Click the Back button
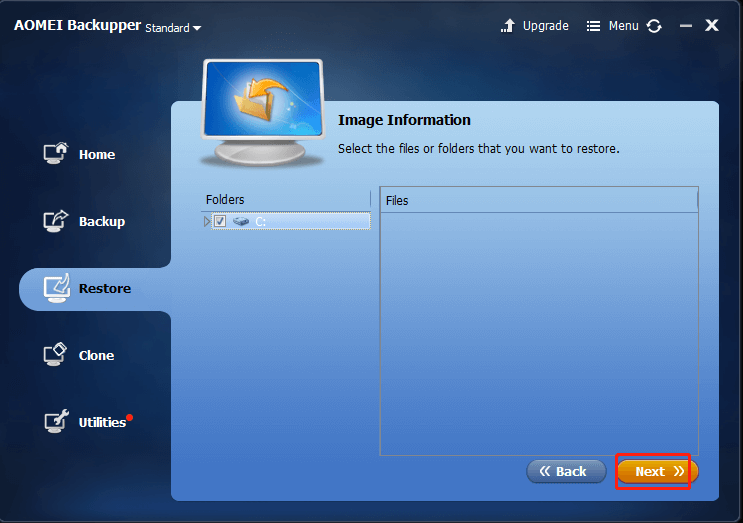This screenshot has height=523, width=743. coord(566,471)
